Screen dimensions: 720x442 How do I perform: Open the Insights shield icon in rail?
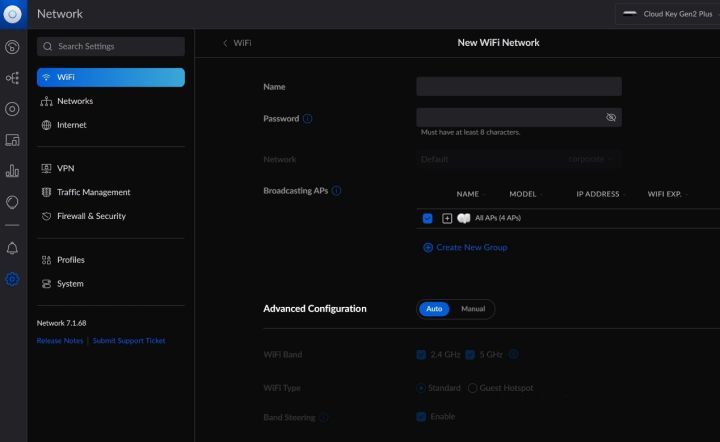12,202
